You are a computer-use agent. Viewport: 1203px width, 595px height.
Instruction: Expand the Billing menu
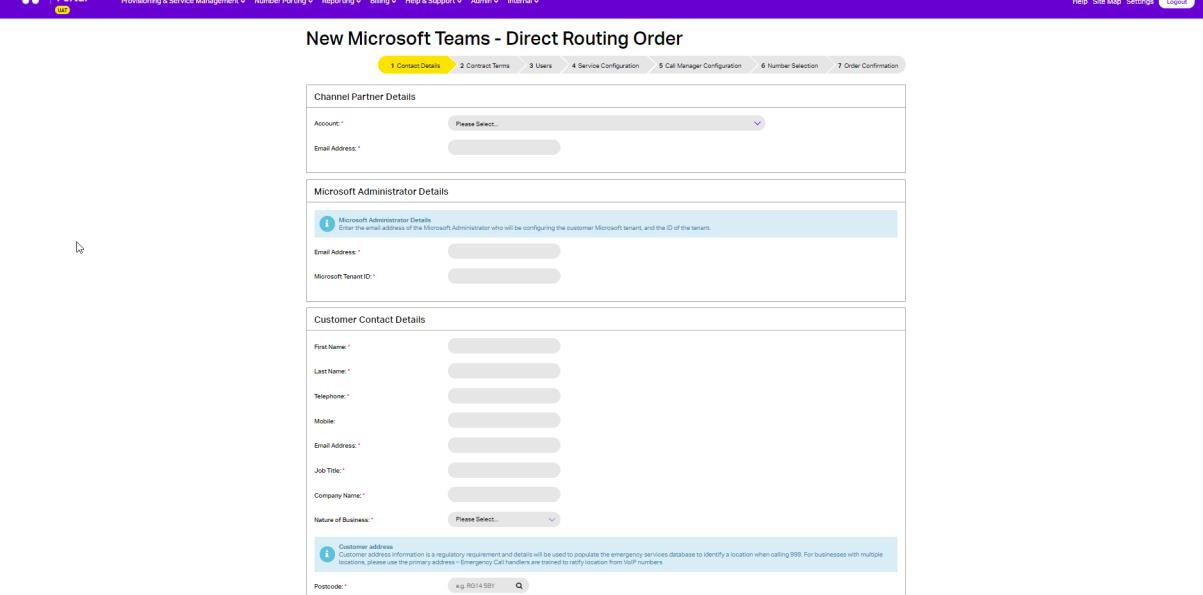click(383, 2)
